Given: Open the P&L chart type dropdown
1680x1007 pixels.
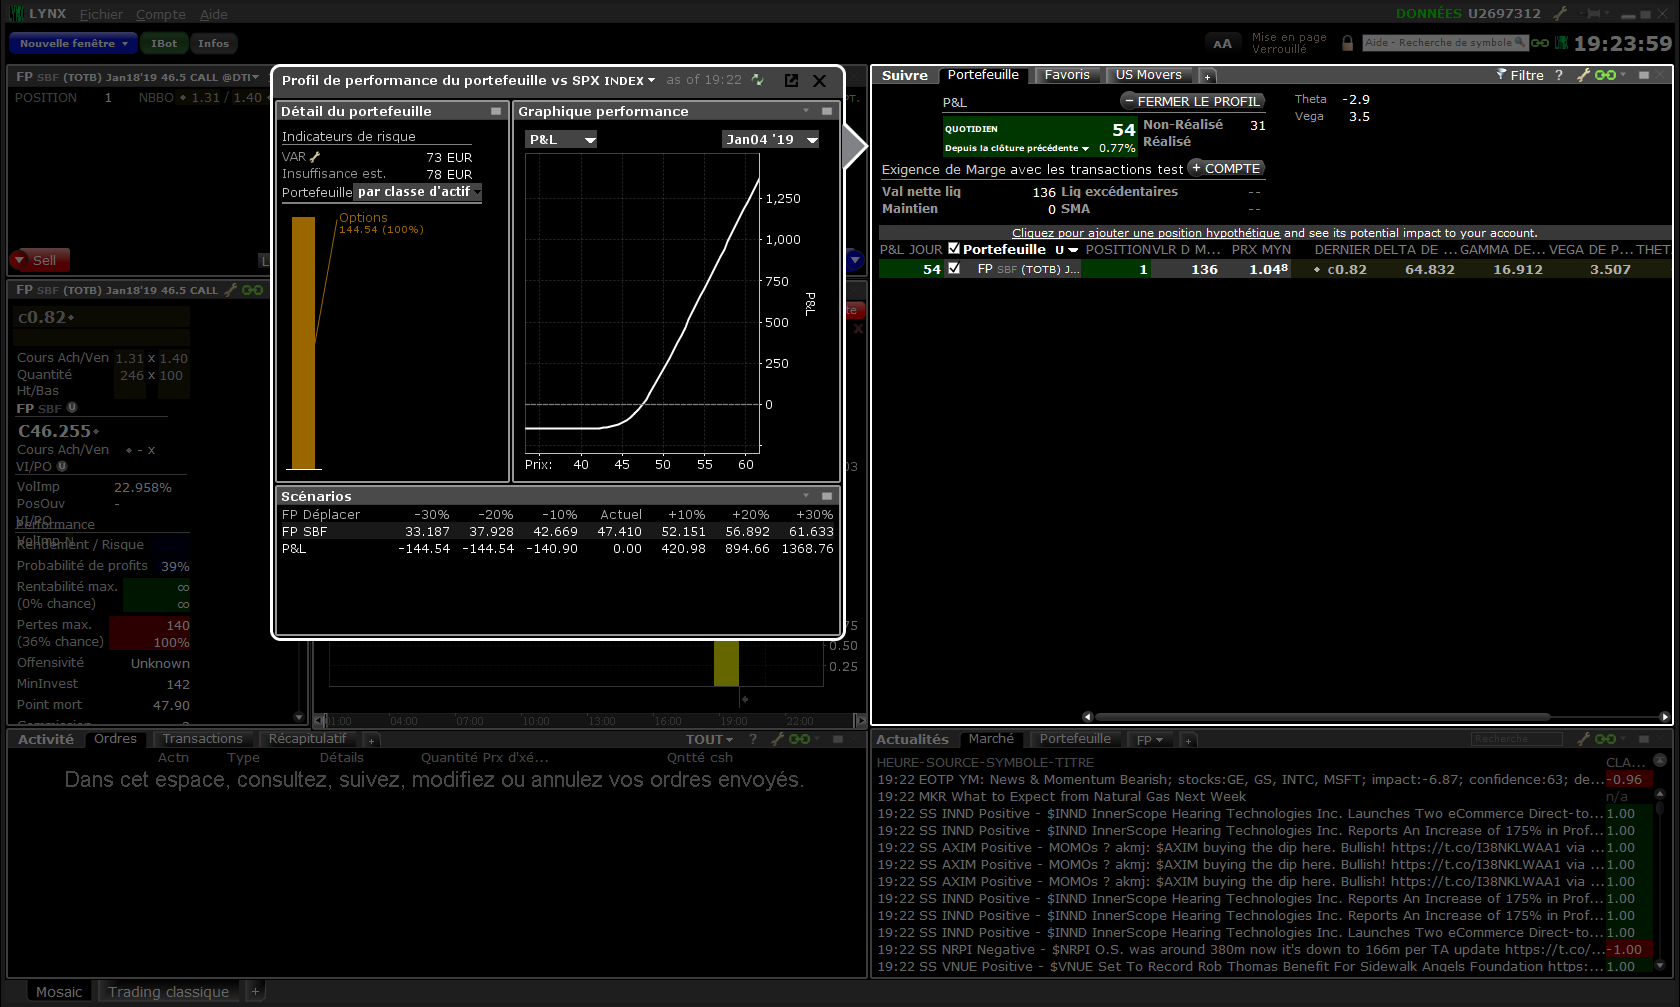Looking at the screenshot, I should point(562,140).
